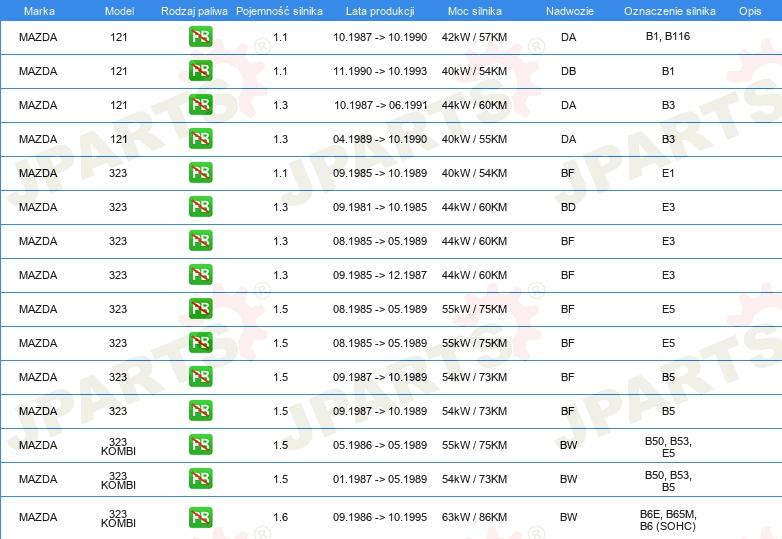The height and width of the screenshot is (539, 782).
Task: Click fuel icon in 05.1986 -> 05.1989 row
Action: point(200,444)
